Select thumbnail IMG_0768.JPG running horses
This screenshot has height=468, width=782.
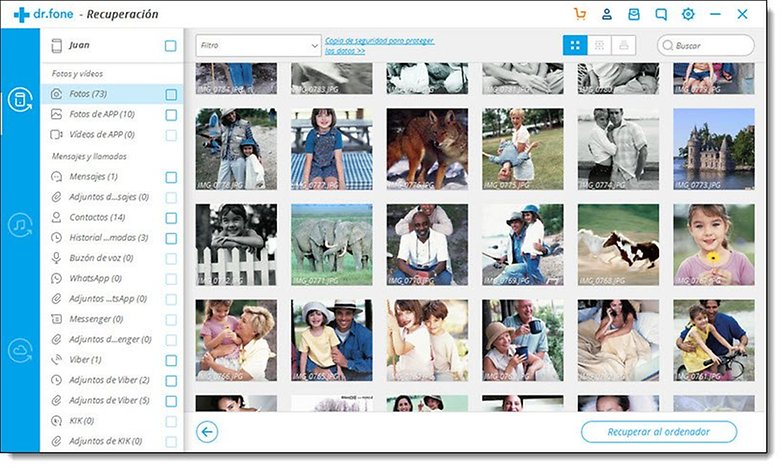point(618,244)
